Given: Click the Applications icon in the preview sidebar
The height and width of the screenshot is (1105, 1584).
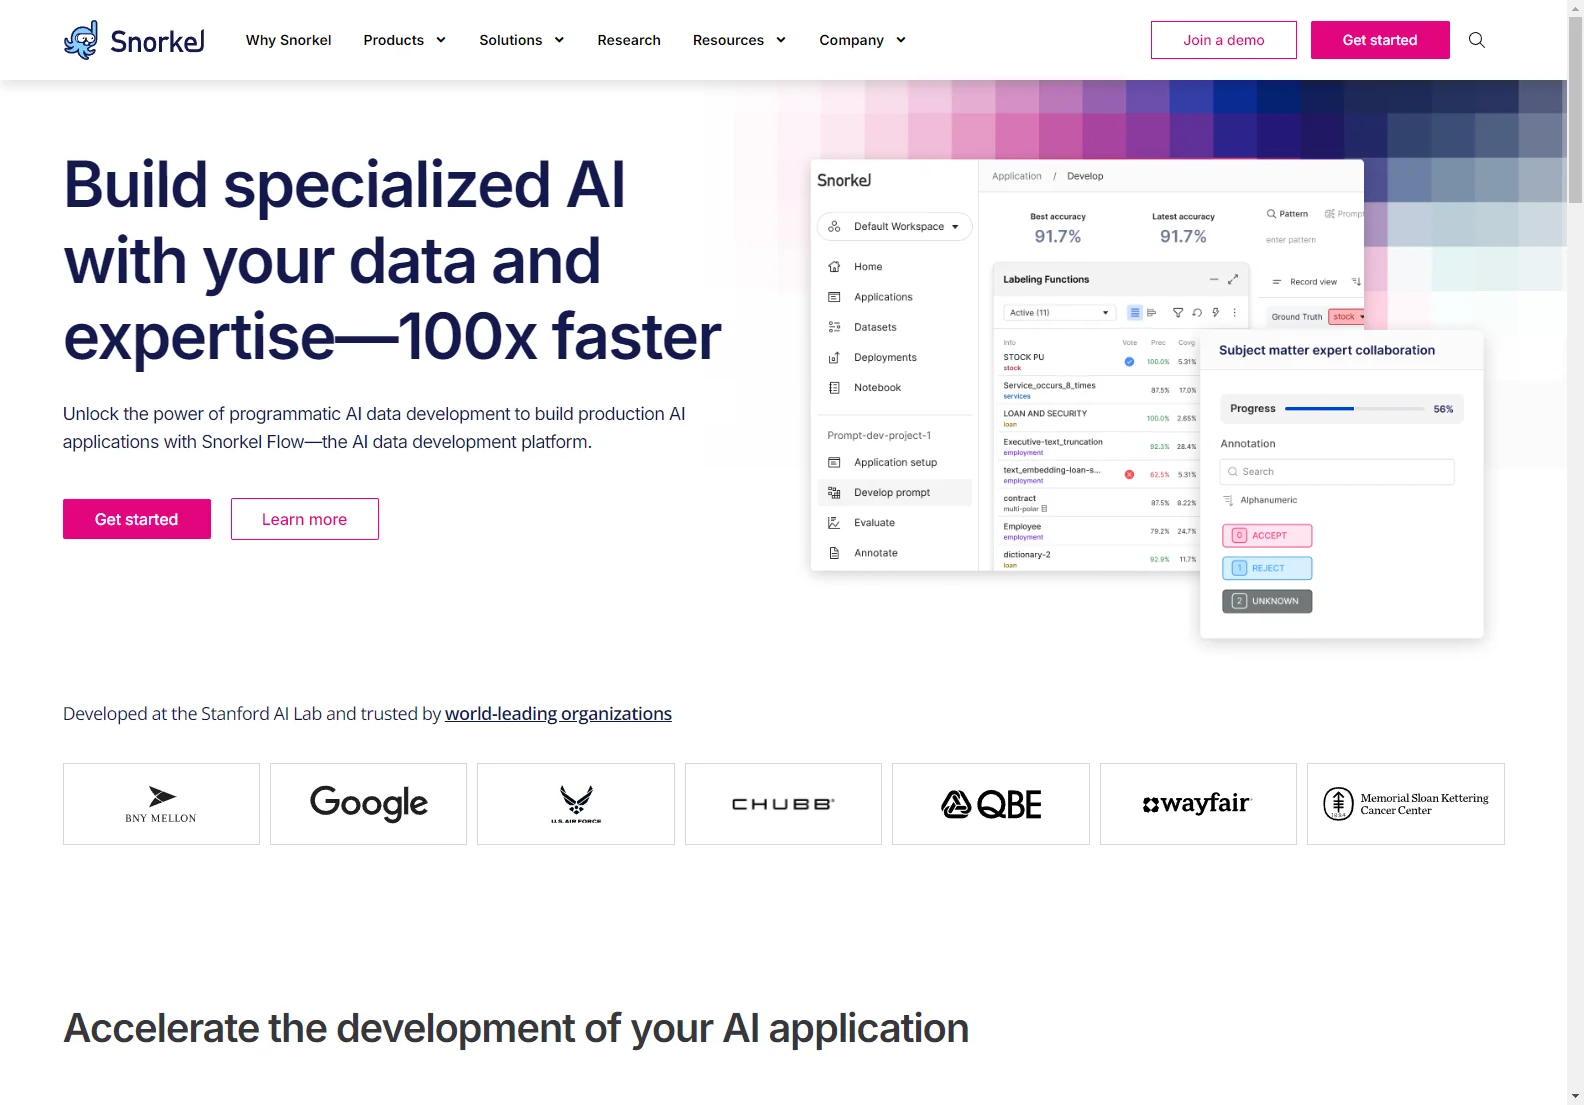Looking at the screenshot, I should (x=834, y=297).
